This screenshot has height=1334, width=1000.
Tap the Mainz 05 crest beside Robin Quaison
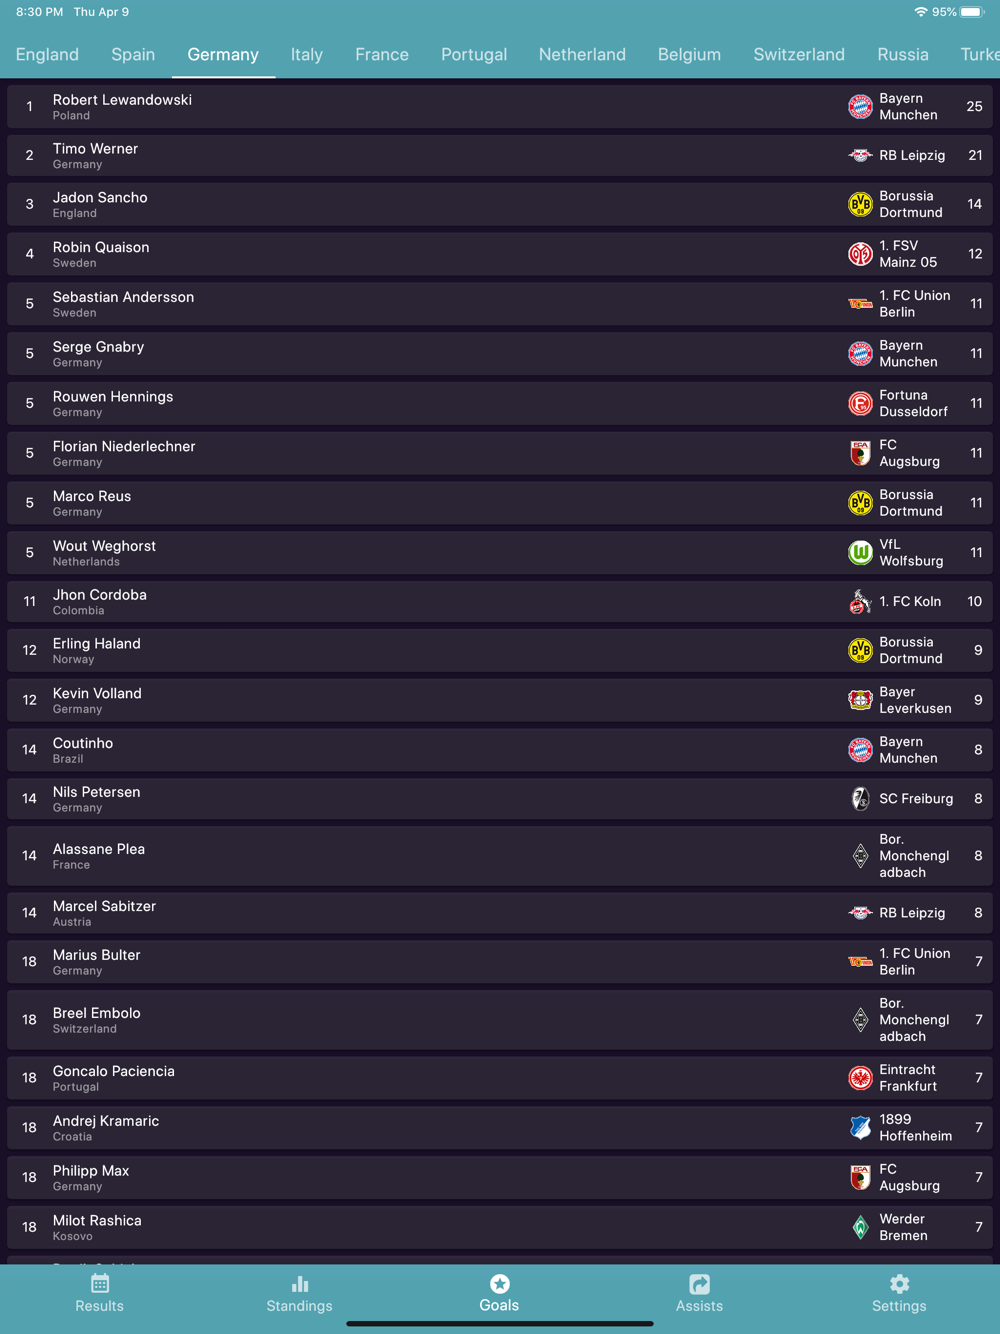click(x=860, y=254)
